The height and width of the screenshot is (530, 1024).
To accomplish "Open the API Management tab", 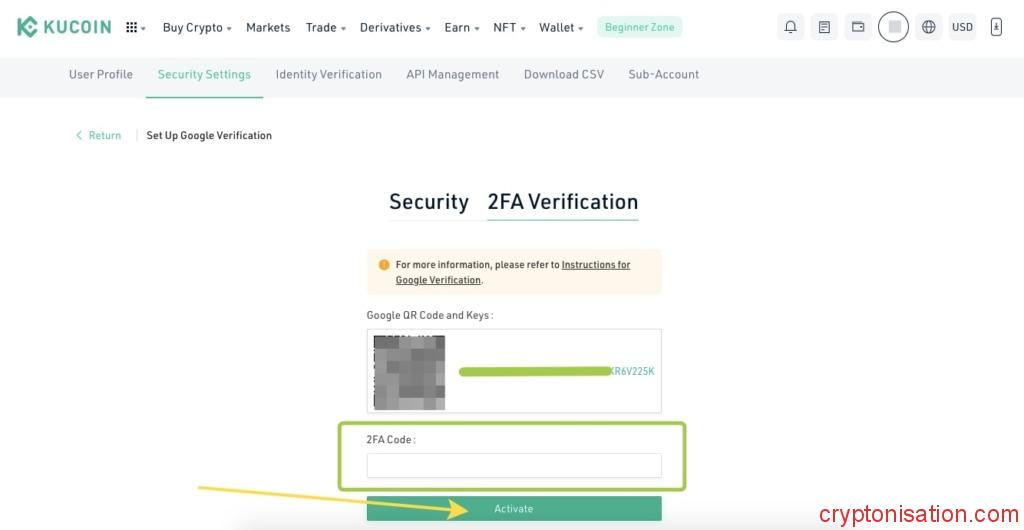I will pos(452,74).
